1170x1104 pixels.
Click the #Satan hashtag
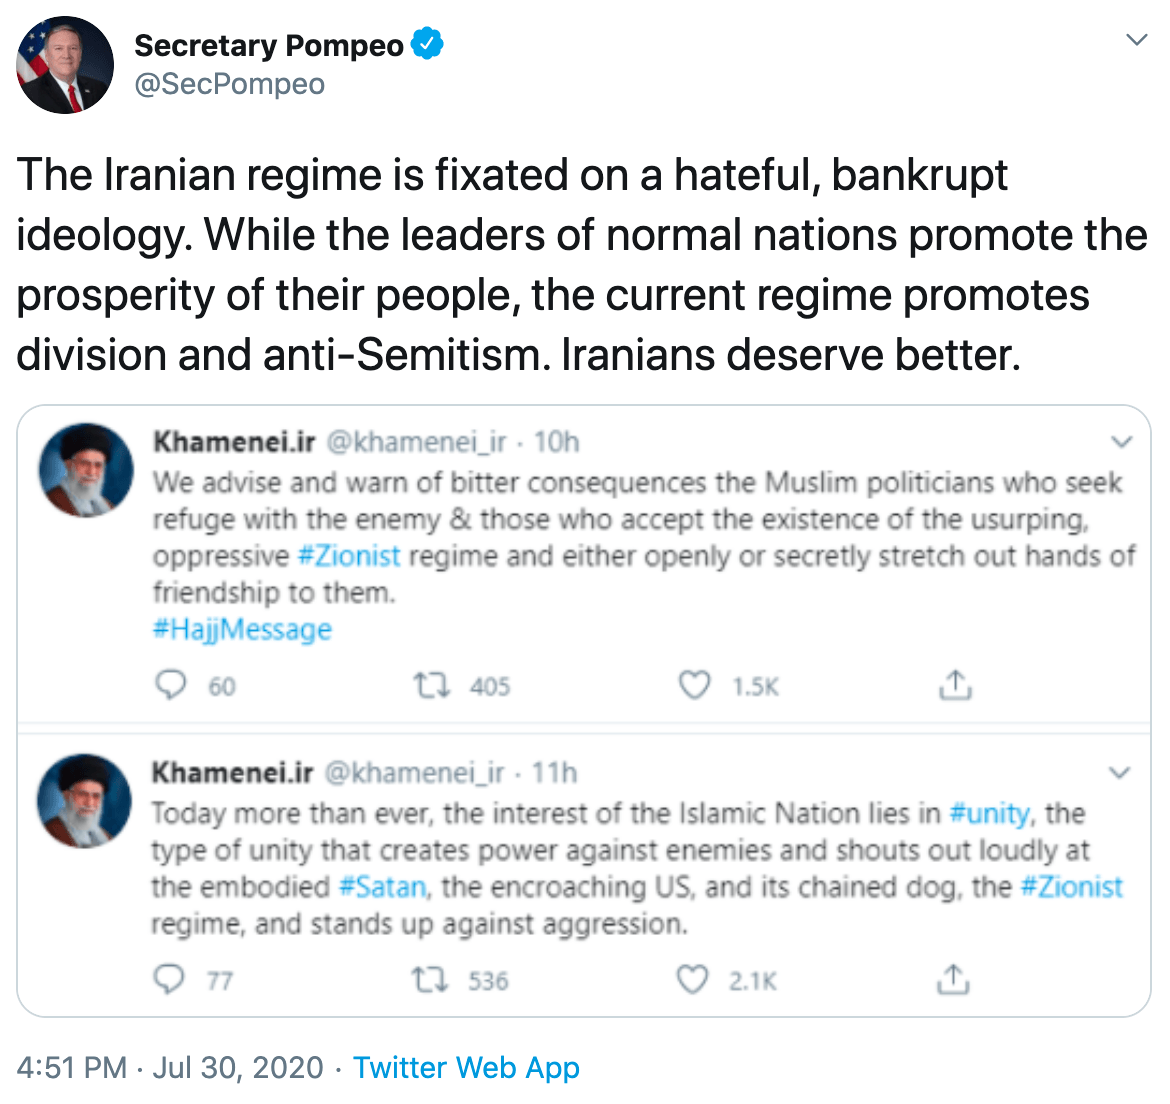(x=384, y=886)
